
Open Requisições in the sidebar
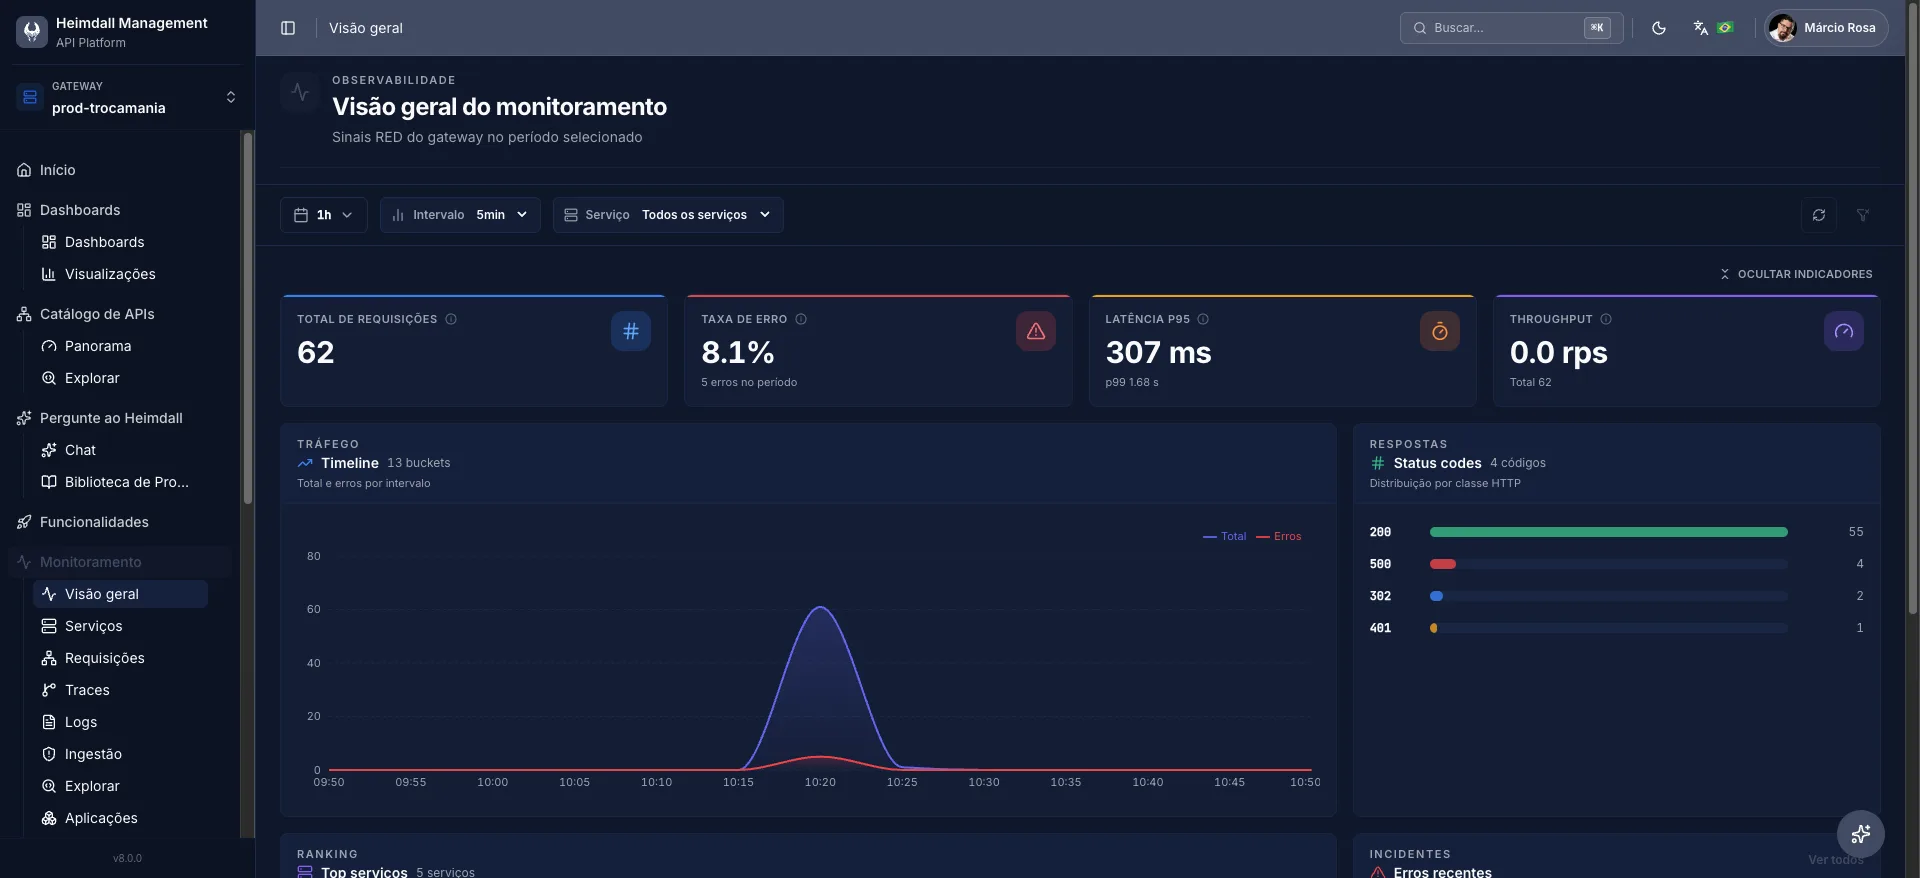[x=120, y=658]
